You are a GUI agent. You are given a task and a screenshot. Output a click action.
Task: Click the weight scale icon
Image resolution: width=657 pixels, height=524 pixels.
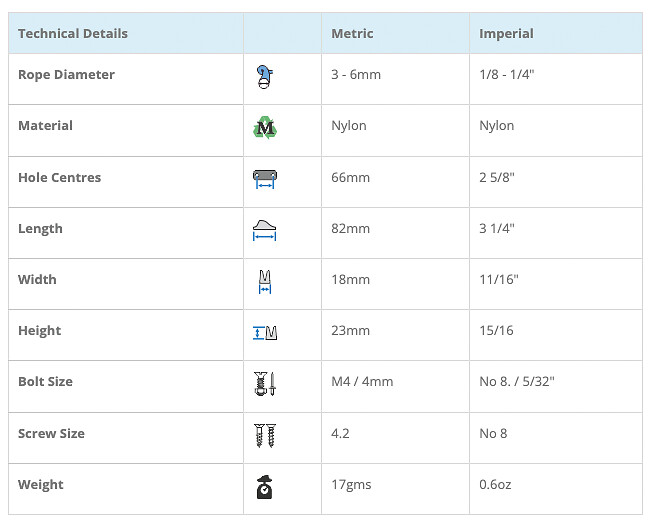click(x=264, y=486)
